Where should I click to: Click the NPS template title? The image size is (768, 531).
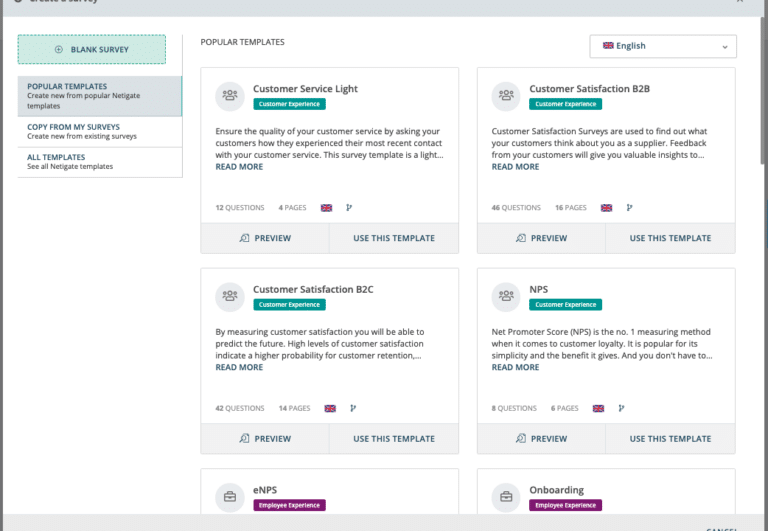point(538,290)
